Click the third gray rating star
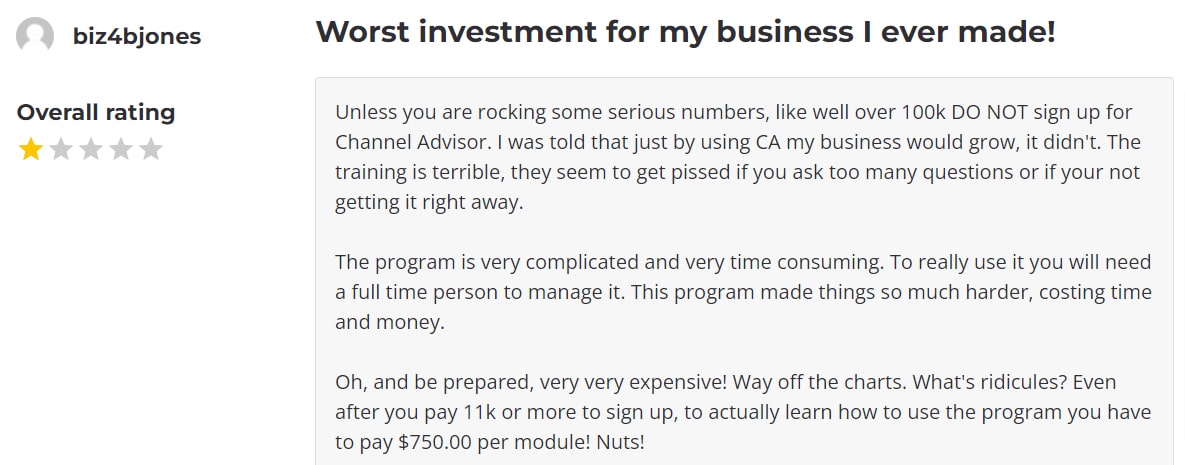The image size is (1185, 465). [x=91, y=149]
